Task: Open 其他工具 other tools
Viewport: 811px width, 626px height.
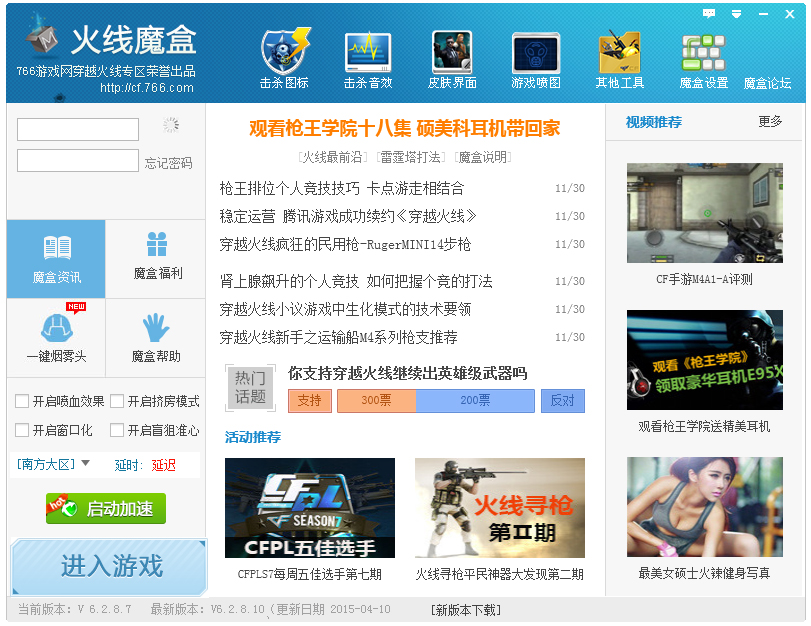Action: point(620,59)
